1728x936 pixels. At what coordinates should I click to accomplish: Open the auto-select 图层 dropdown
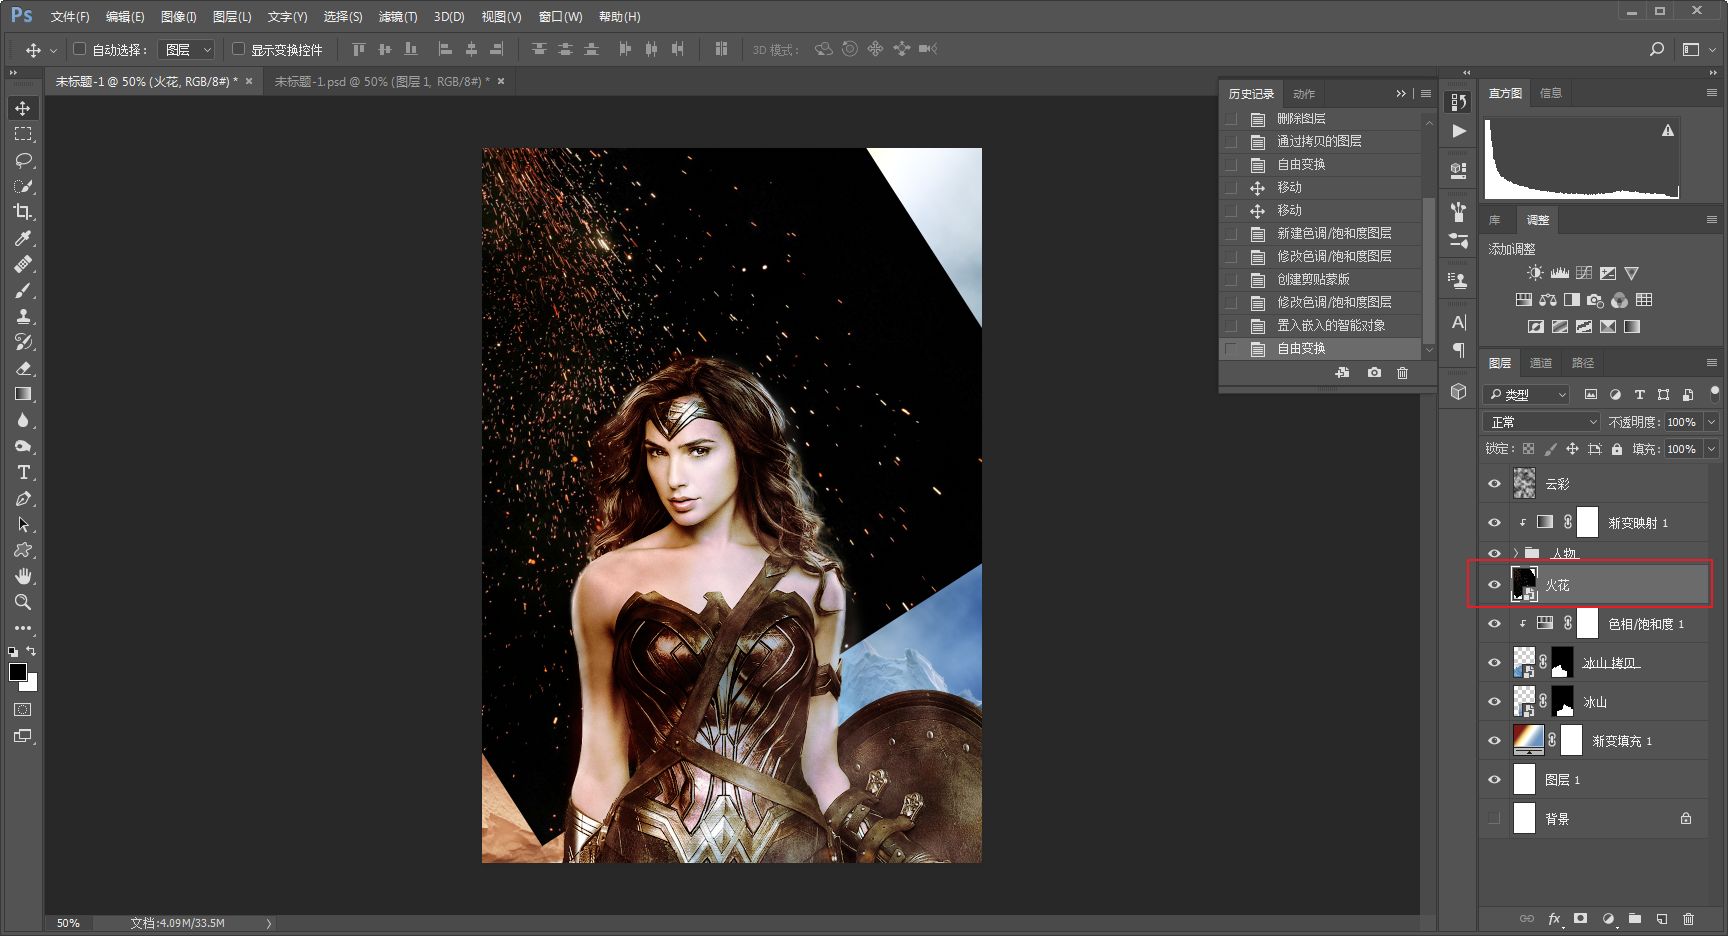coord(188,49)
